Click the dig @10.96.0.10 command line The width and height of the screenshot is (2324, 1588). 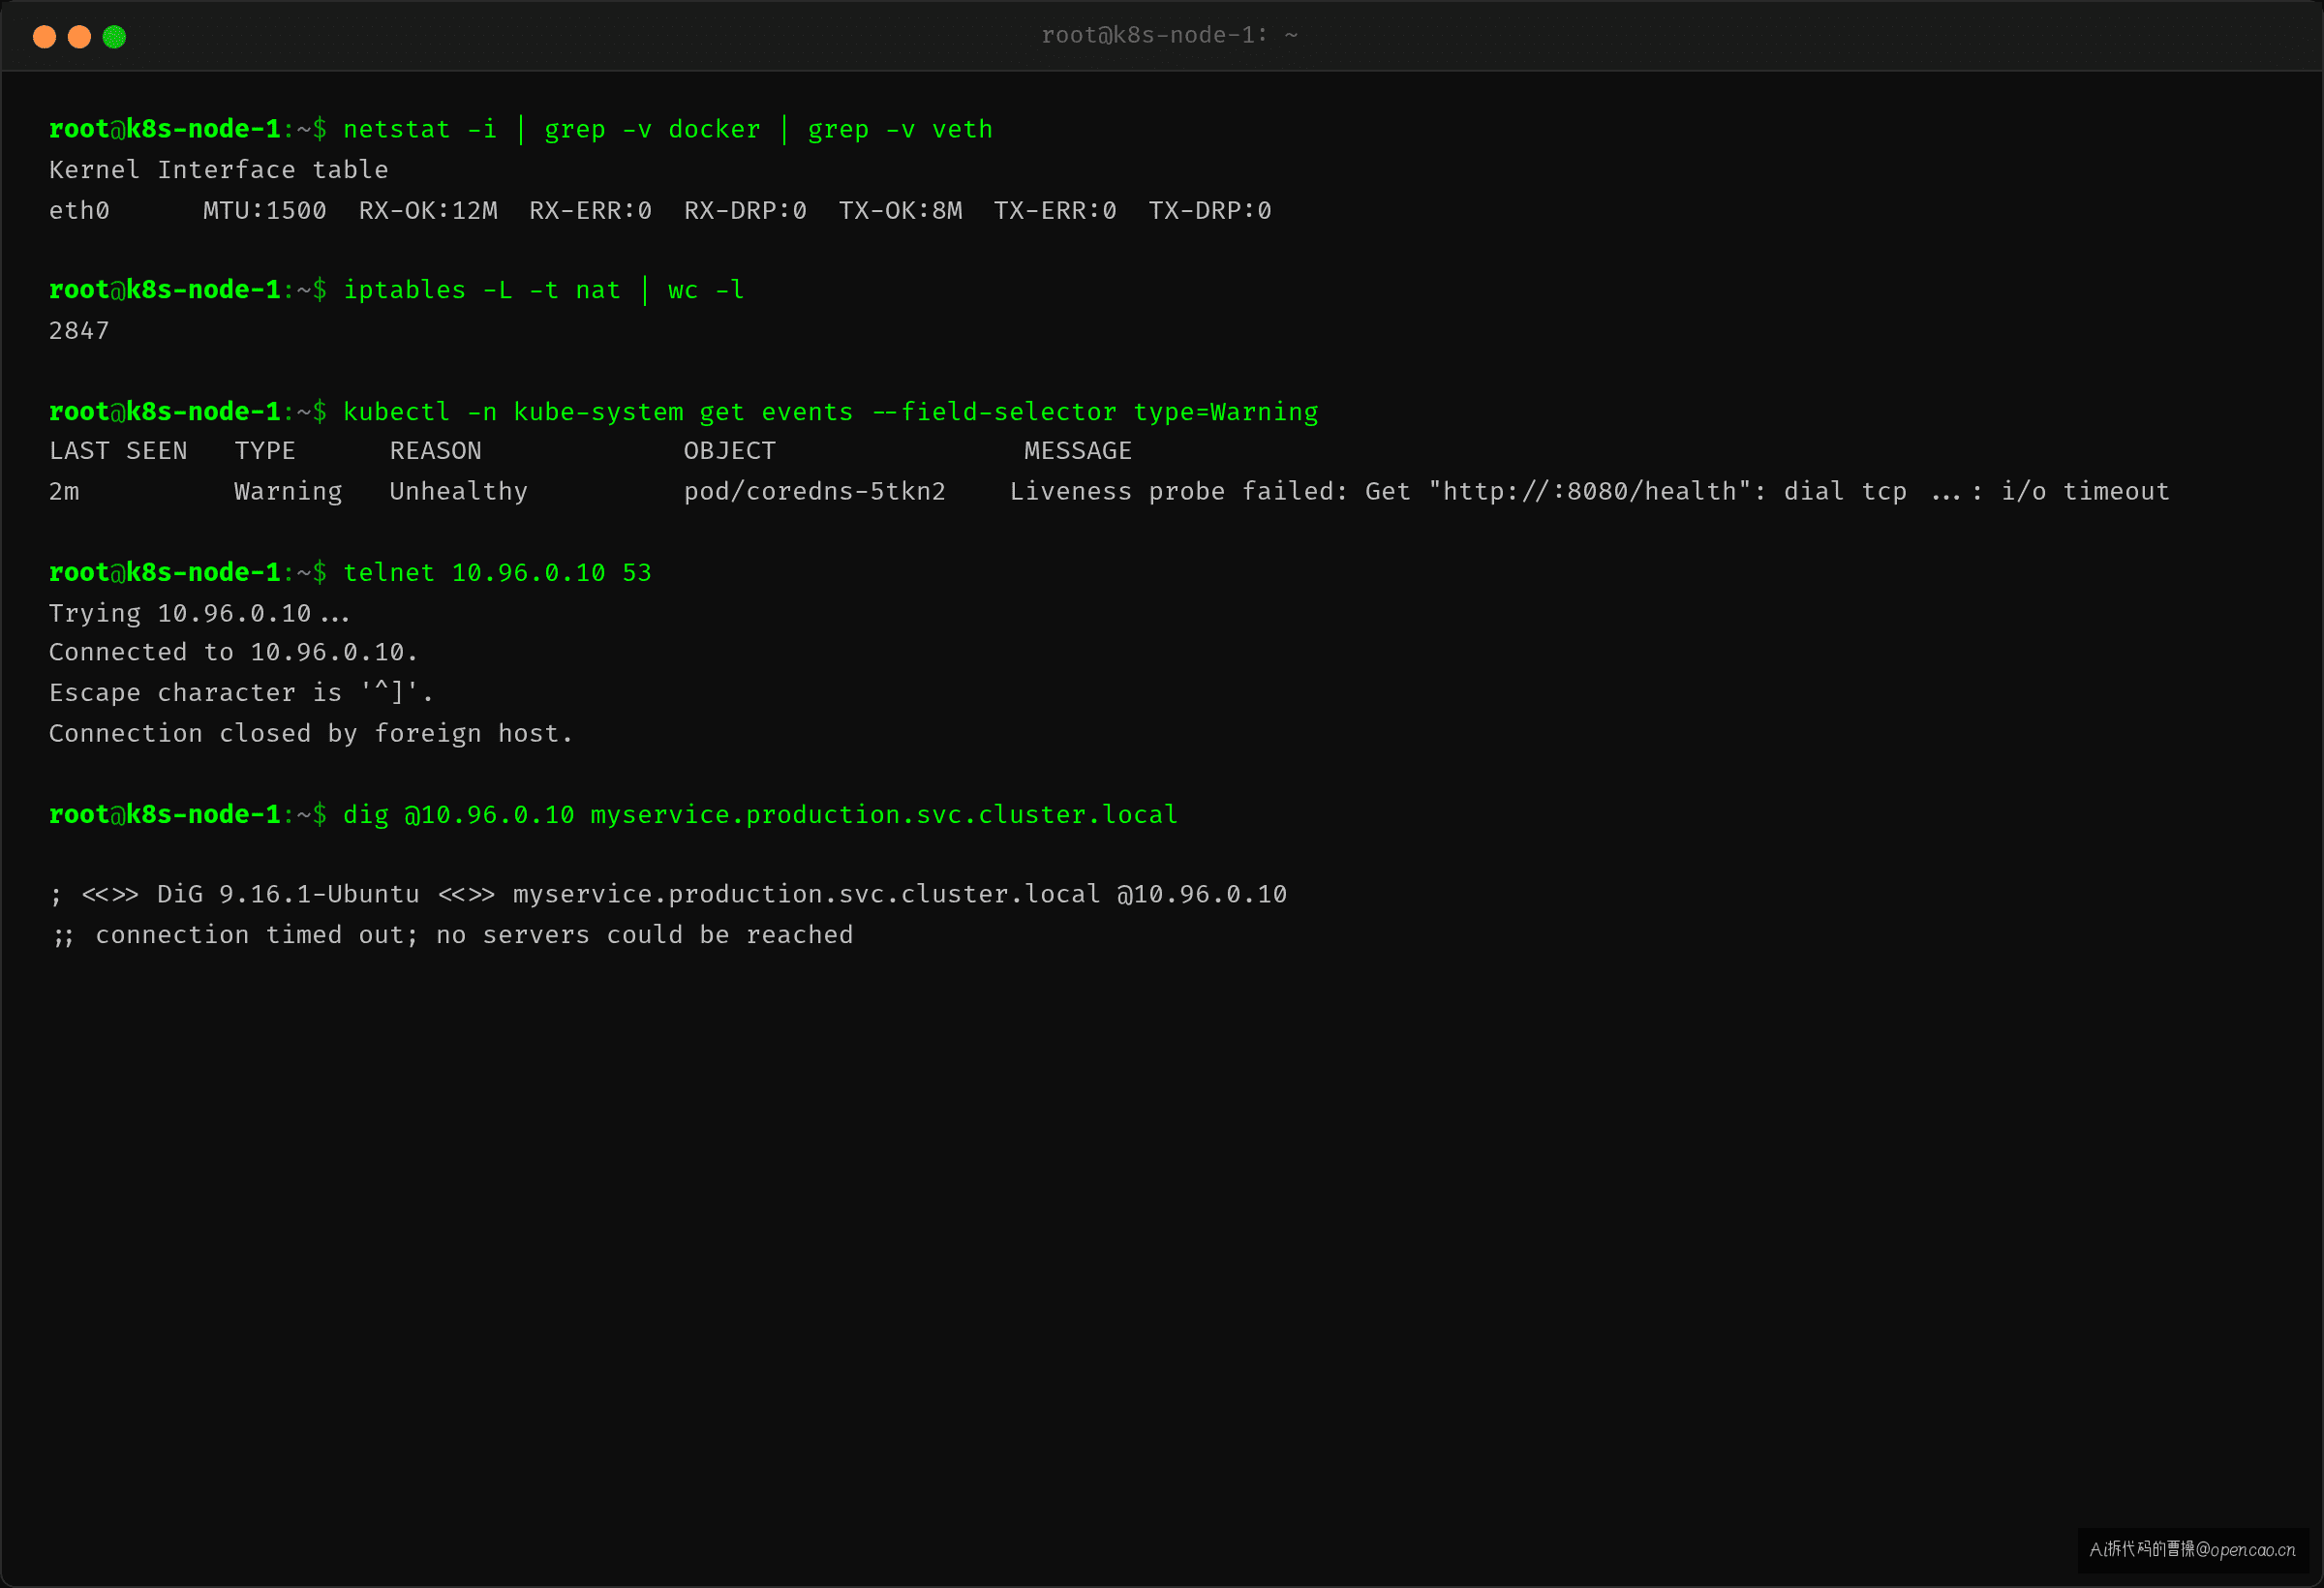tap(760, 814)
